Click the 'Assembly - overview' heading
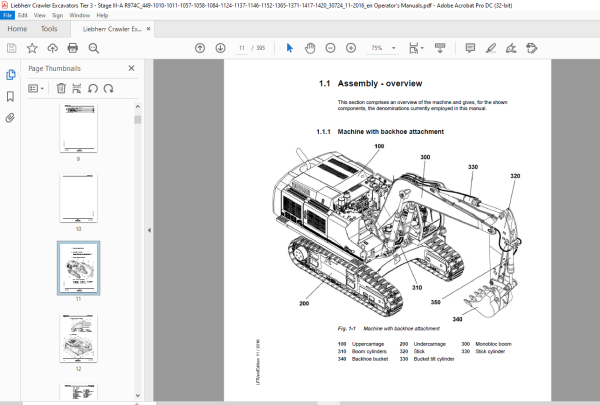The image size is (600, 405). pyautogui.click(x=380, y=83)
